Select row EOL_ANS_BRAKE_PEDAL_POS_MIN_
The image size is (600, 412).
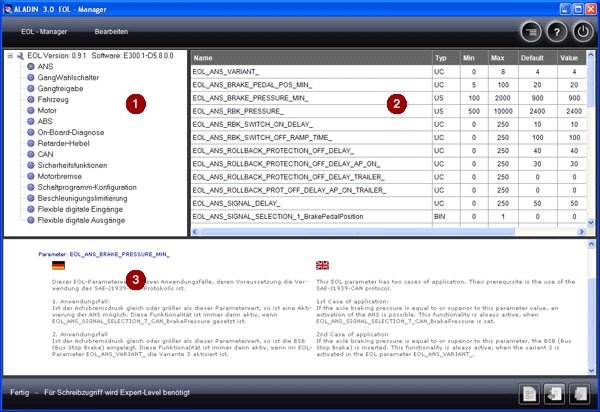pyautogui.click(x=388, y=85)
